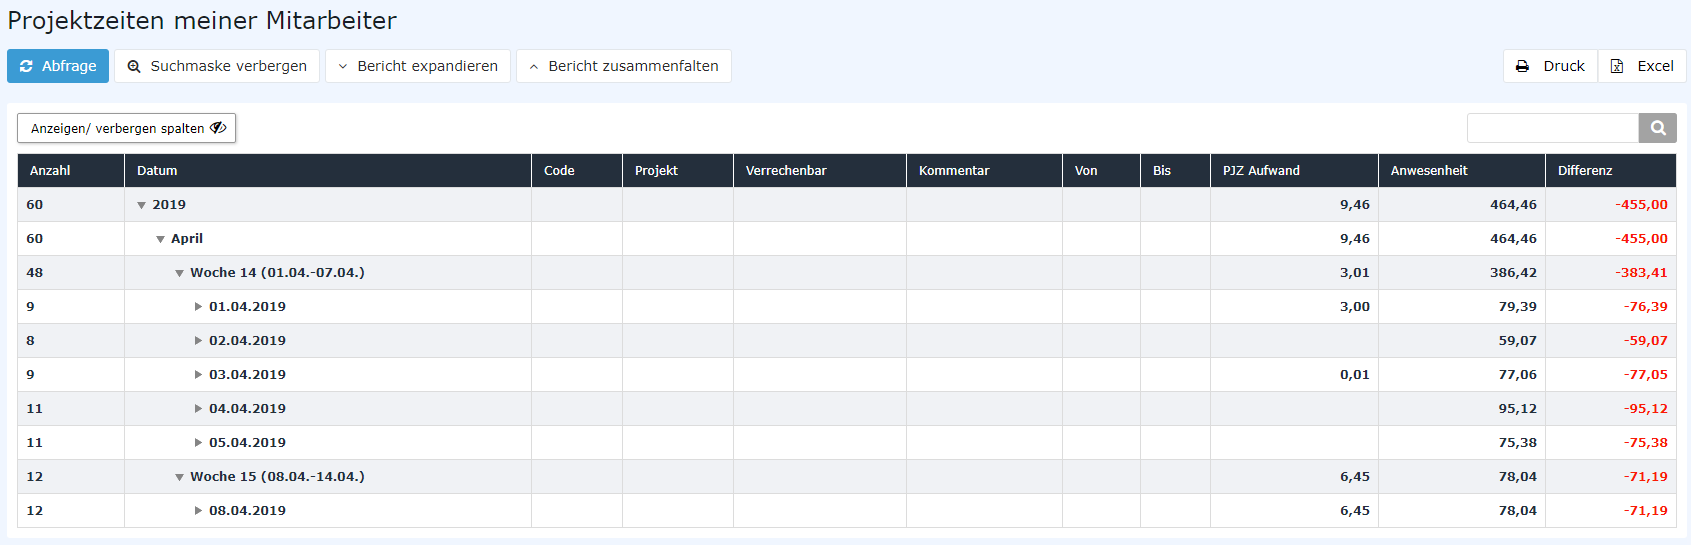Sort by Projekt column header
1691x545 pixels.
[x=678, y=171]
